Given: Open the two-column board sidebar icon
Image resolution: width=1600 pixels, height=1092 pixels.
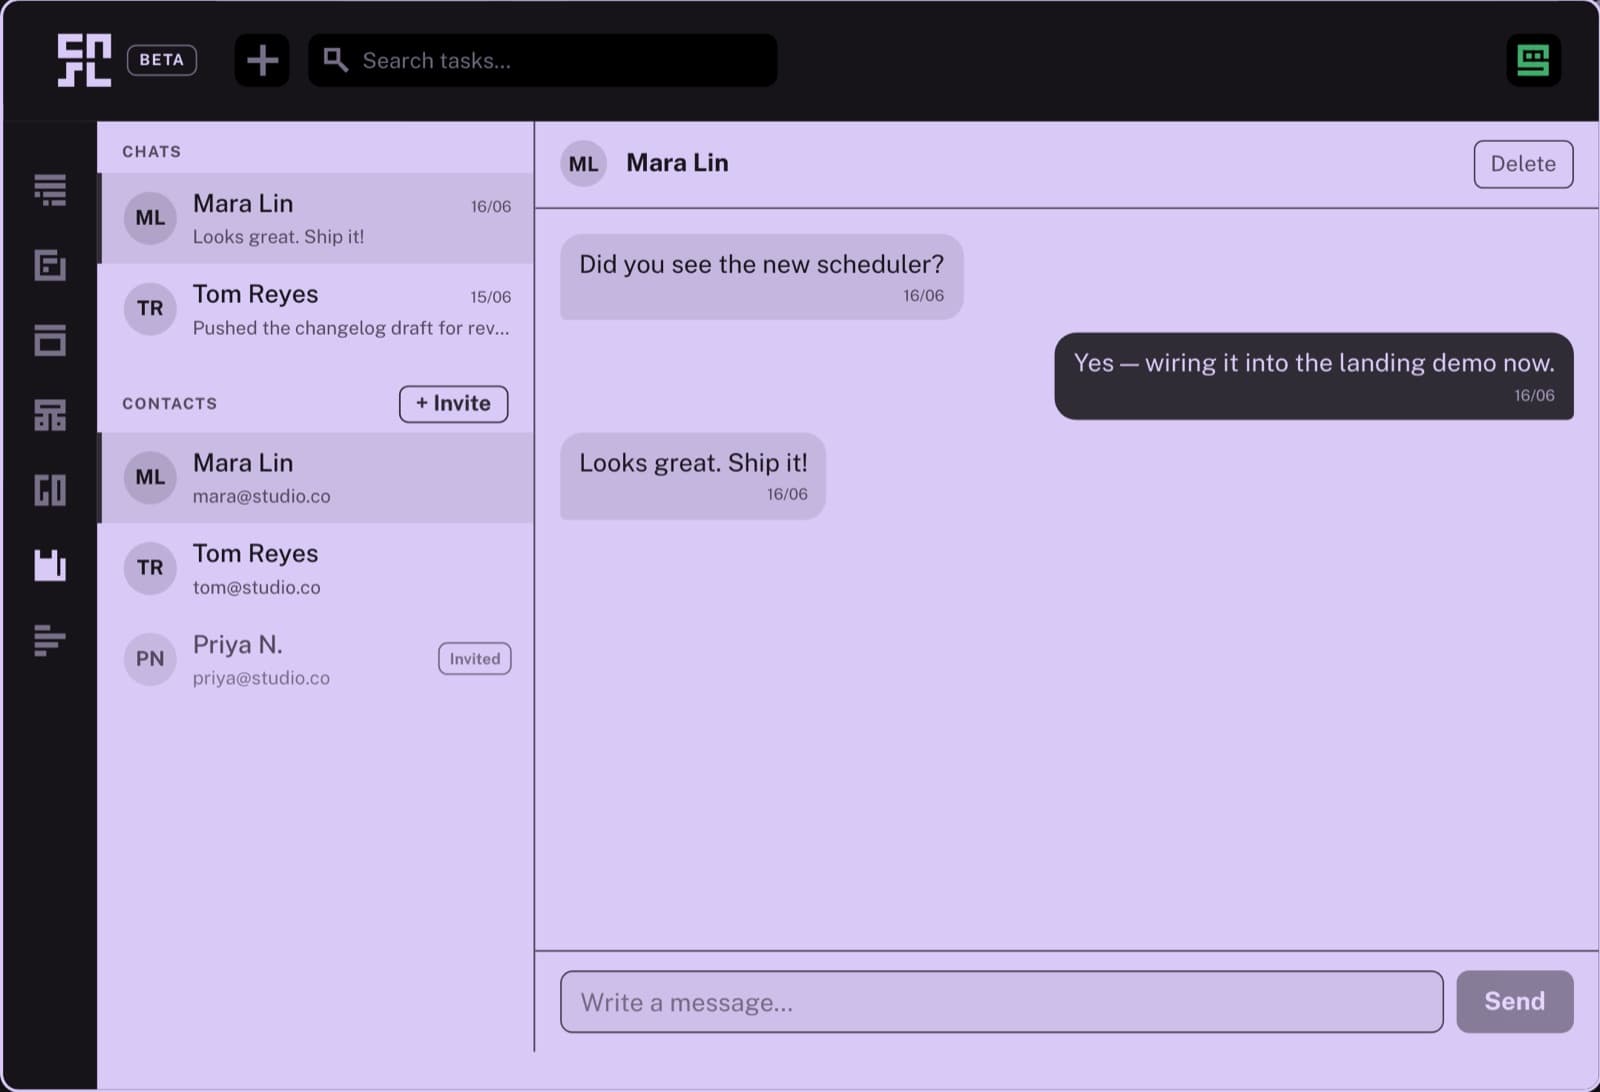Looking at the screenshot, I should (50, 490).
